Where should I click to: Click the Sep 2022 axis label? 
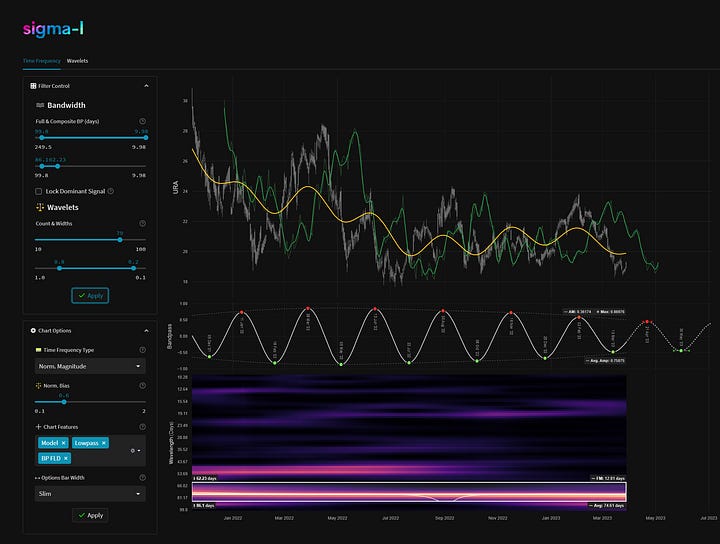444,518
